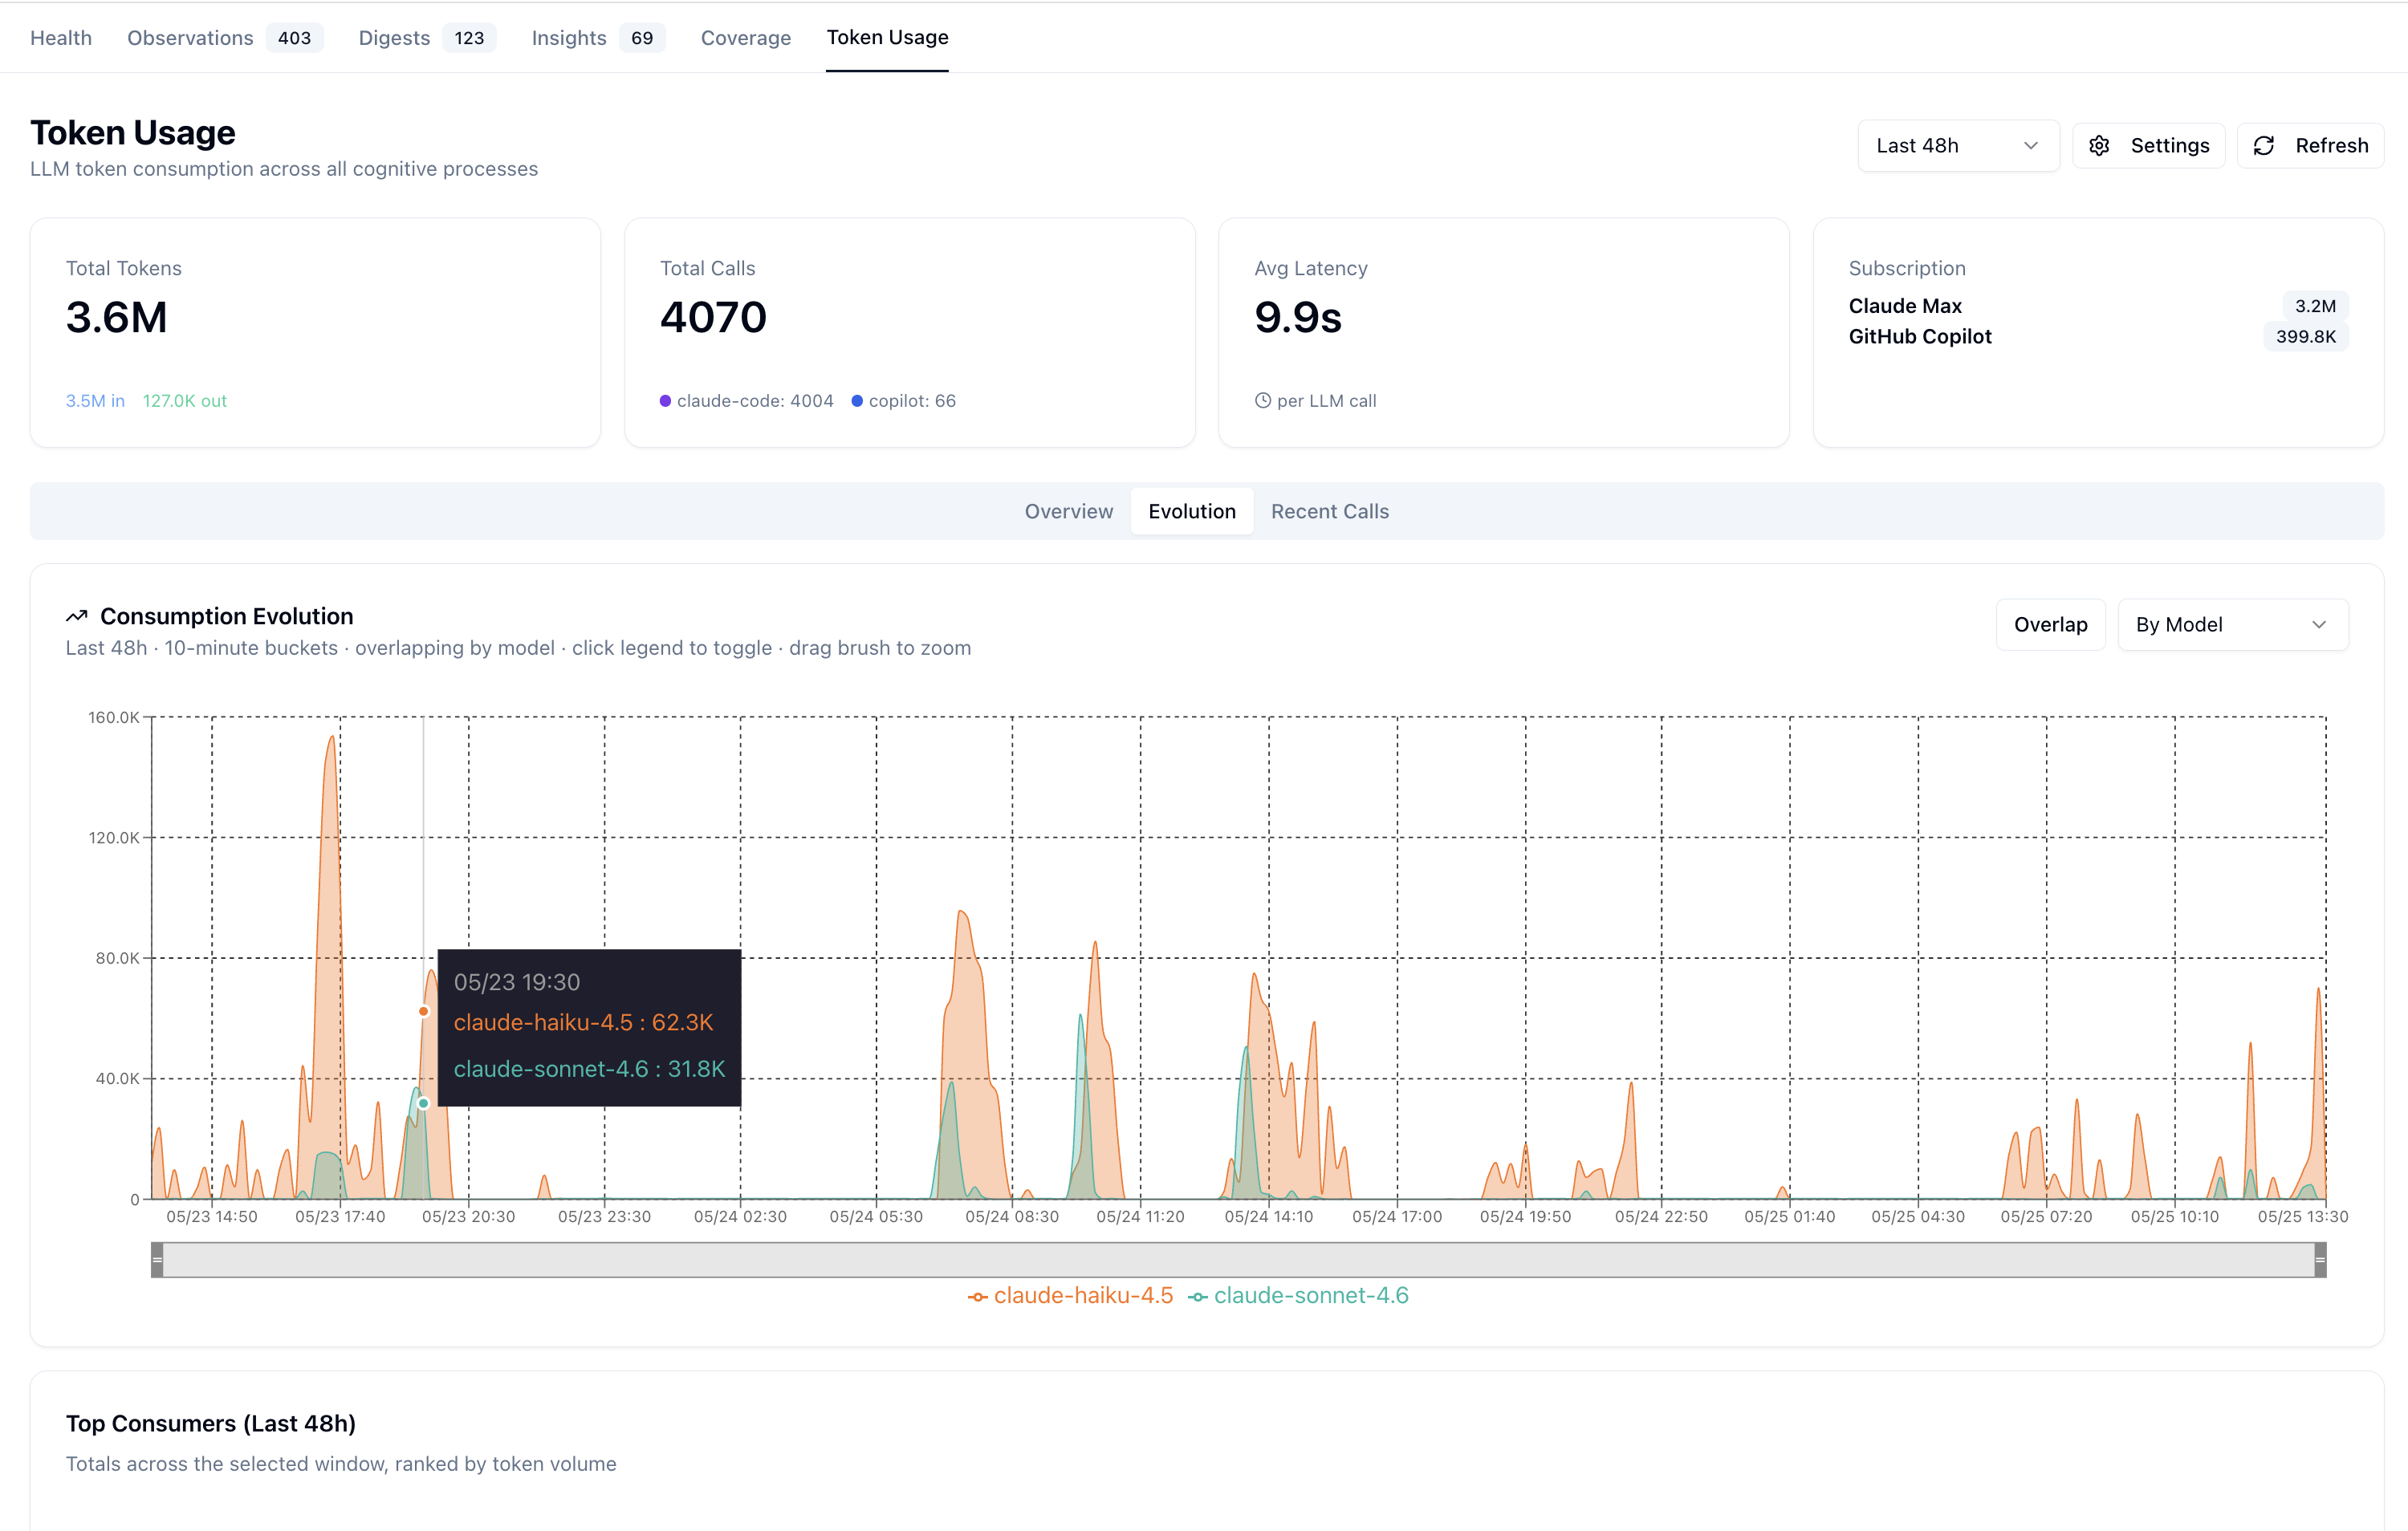
Task: Open the Last 48h time range dropdown
Action: (x=1958, y=146)
